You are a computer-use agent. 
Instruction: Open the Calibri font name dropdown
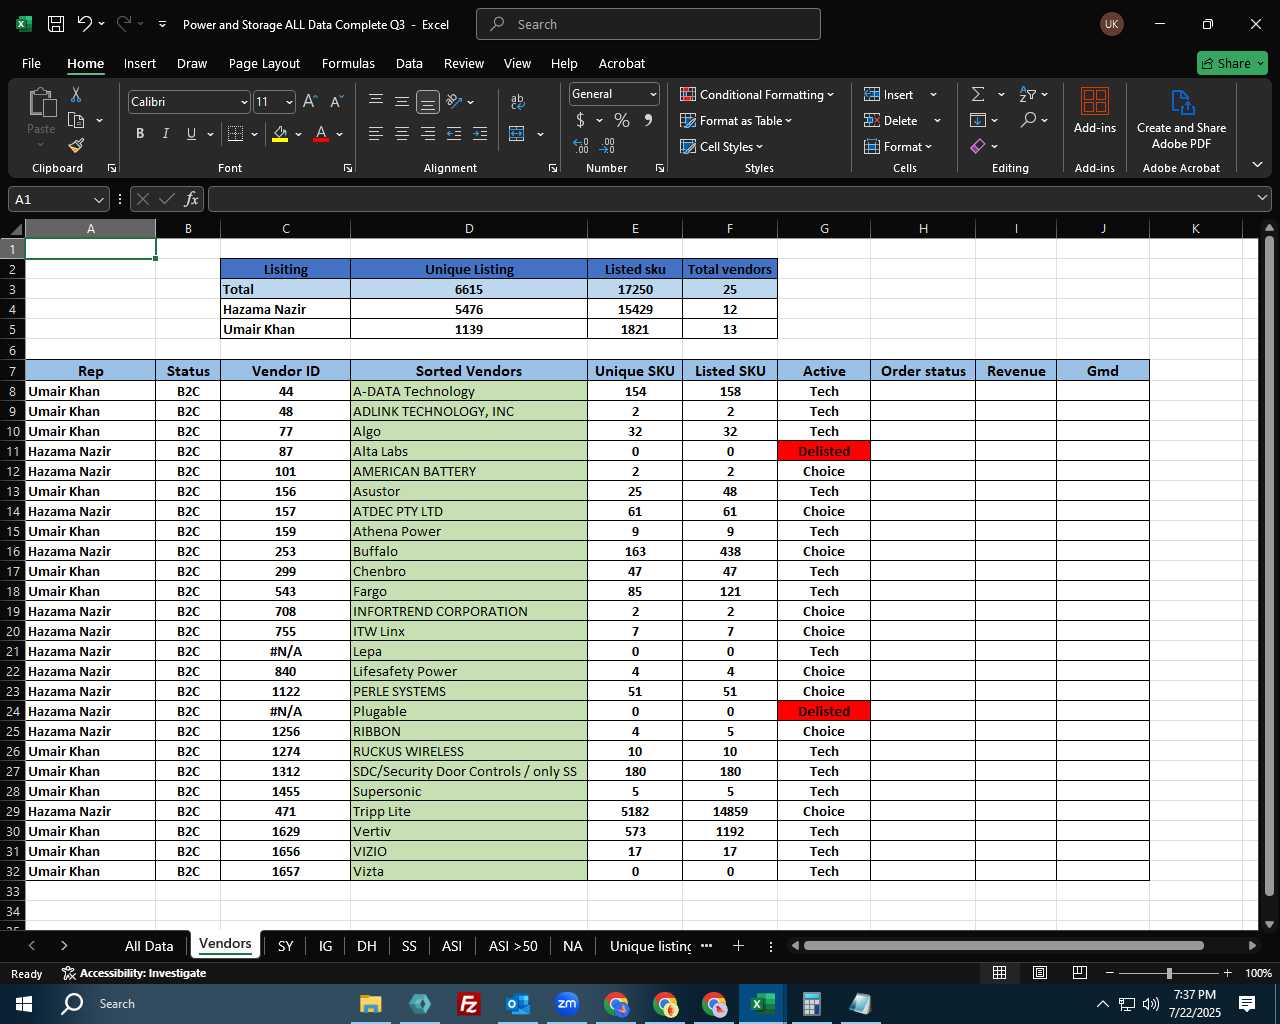point(243,102)
